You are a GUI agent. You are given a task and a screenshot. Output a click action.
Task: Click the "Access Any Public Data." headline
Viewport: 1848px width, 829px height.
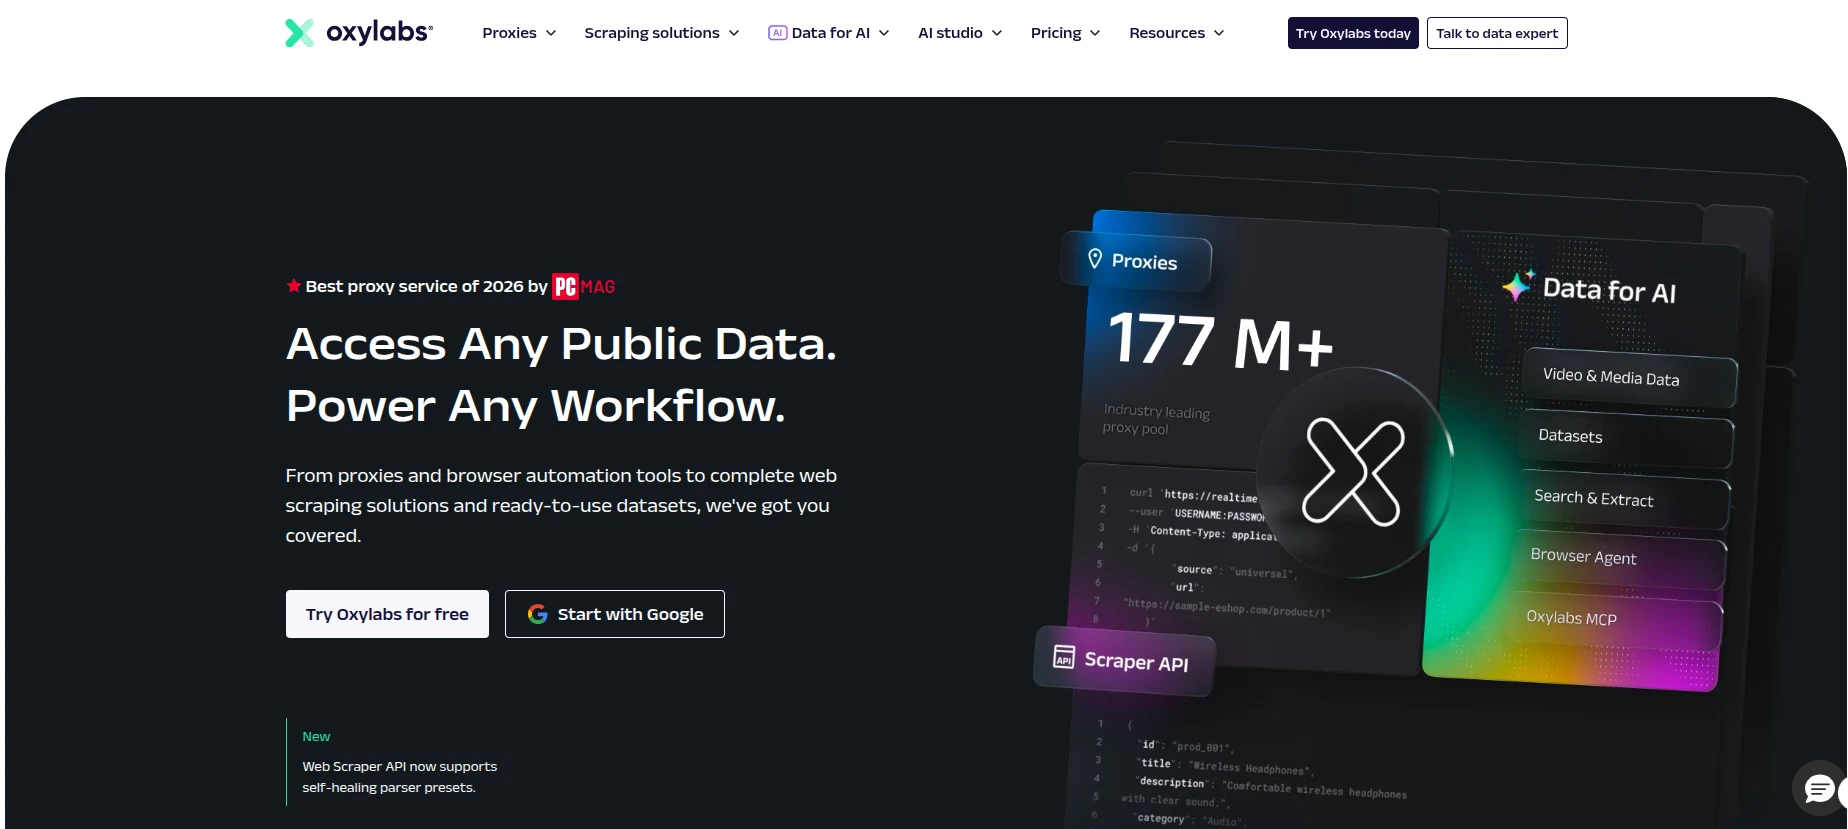click(x=561, y=344)
